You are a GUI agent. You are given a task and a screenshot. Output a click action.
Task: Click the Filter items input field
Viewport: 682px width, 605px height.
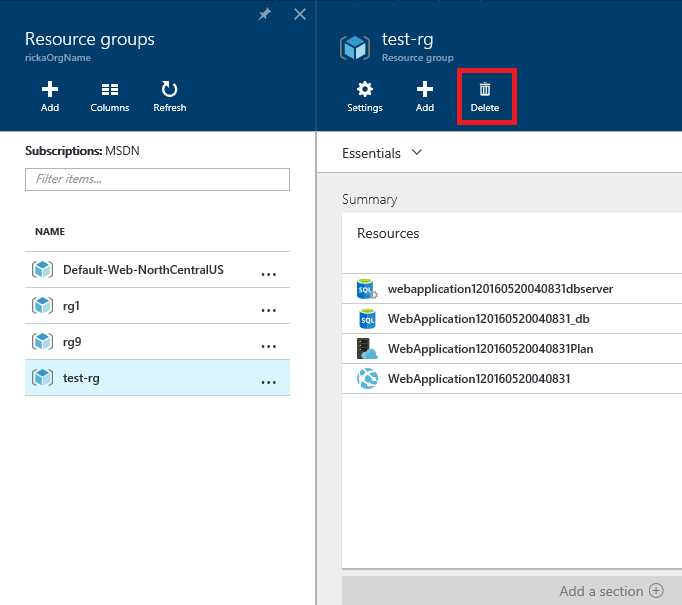[157, 179]
